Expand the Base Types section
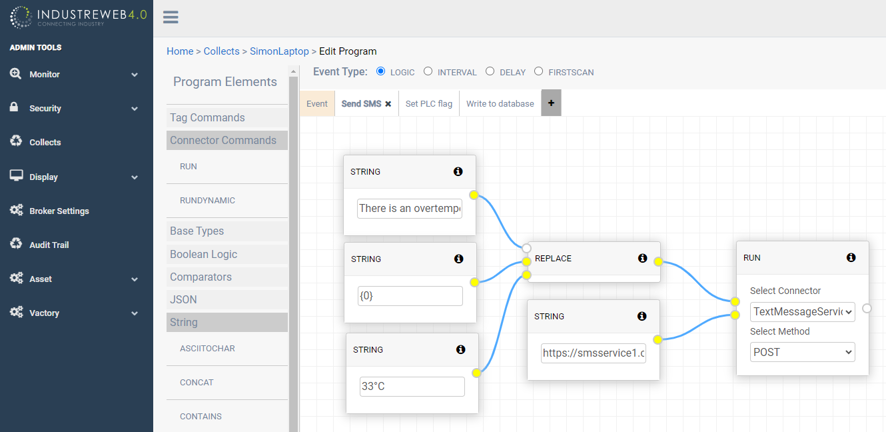Screen dimensions: 886x432 pos(227,231)
